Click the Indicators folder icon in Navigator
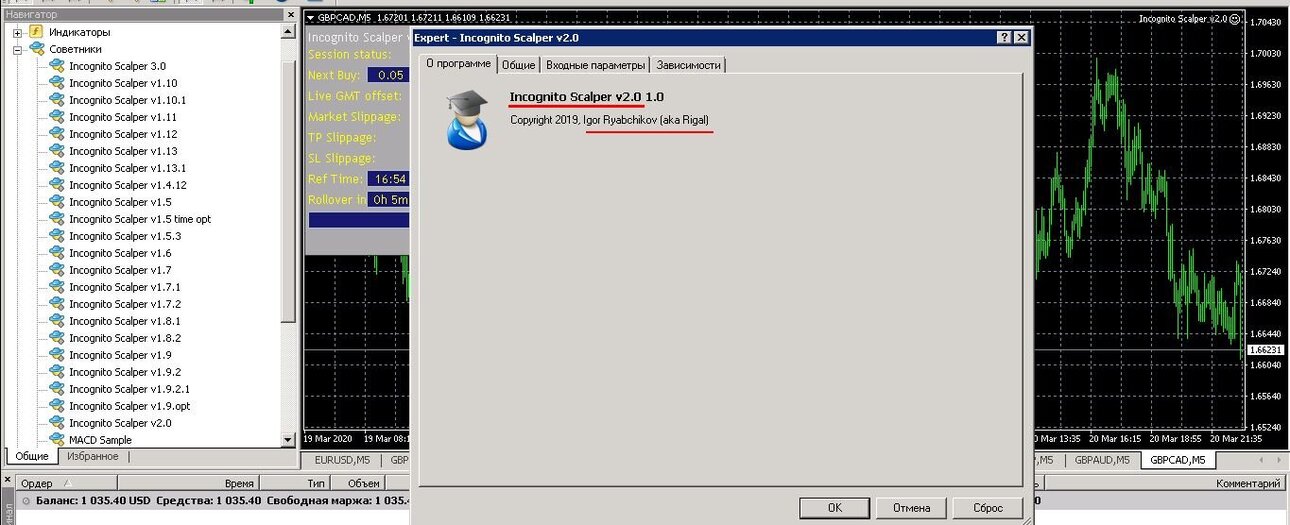 (35, 32)
